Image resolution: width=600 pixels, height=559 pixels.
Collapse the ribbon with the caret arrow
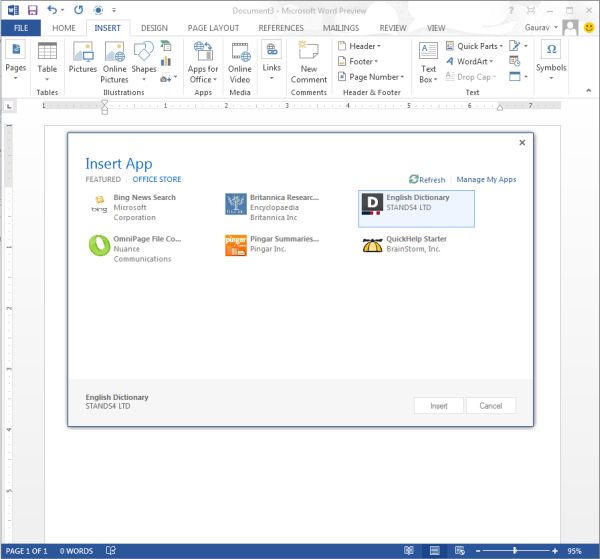tap(589, 90)
